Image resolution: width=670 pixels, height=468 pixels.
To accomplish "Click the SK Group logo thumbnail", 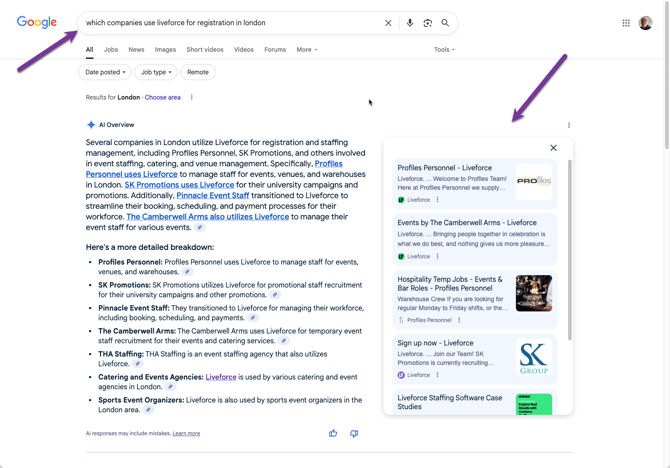I will pos(534,357).
